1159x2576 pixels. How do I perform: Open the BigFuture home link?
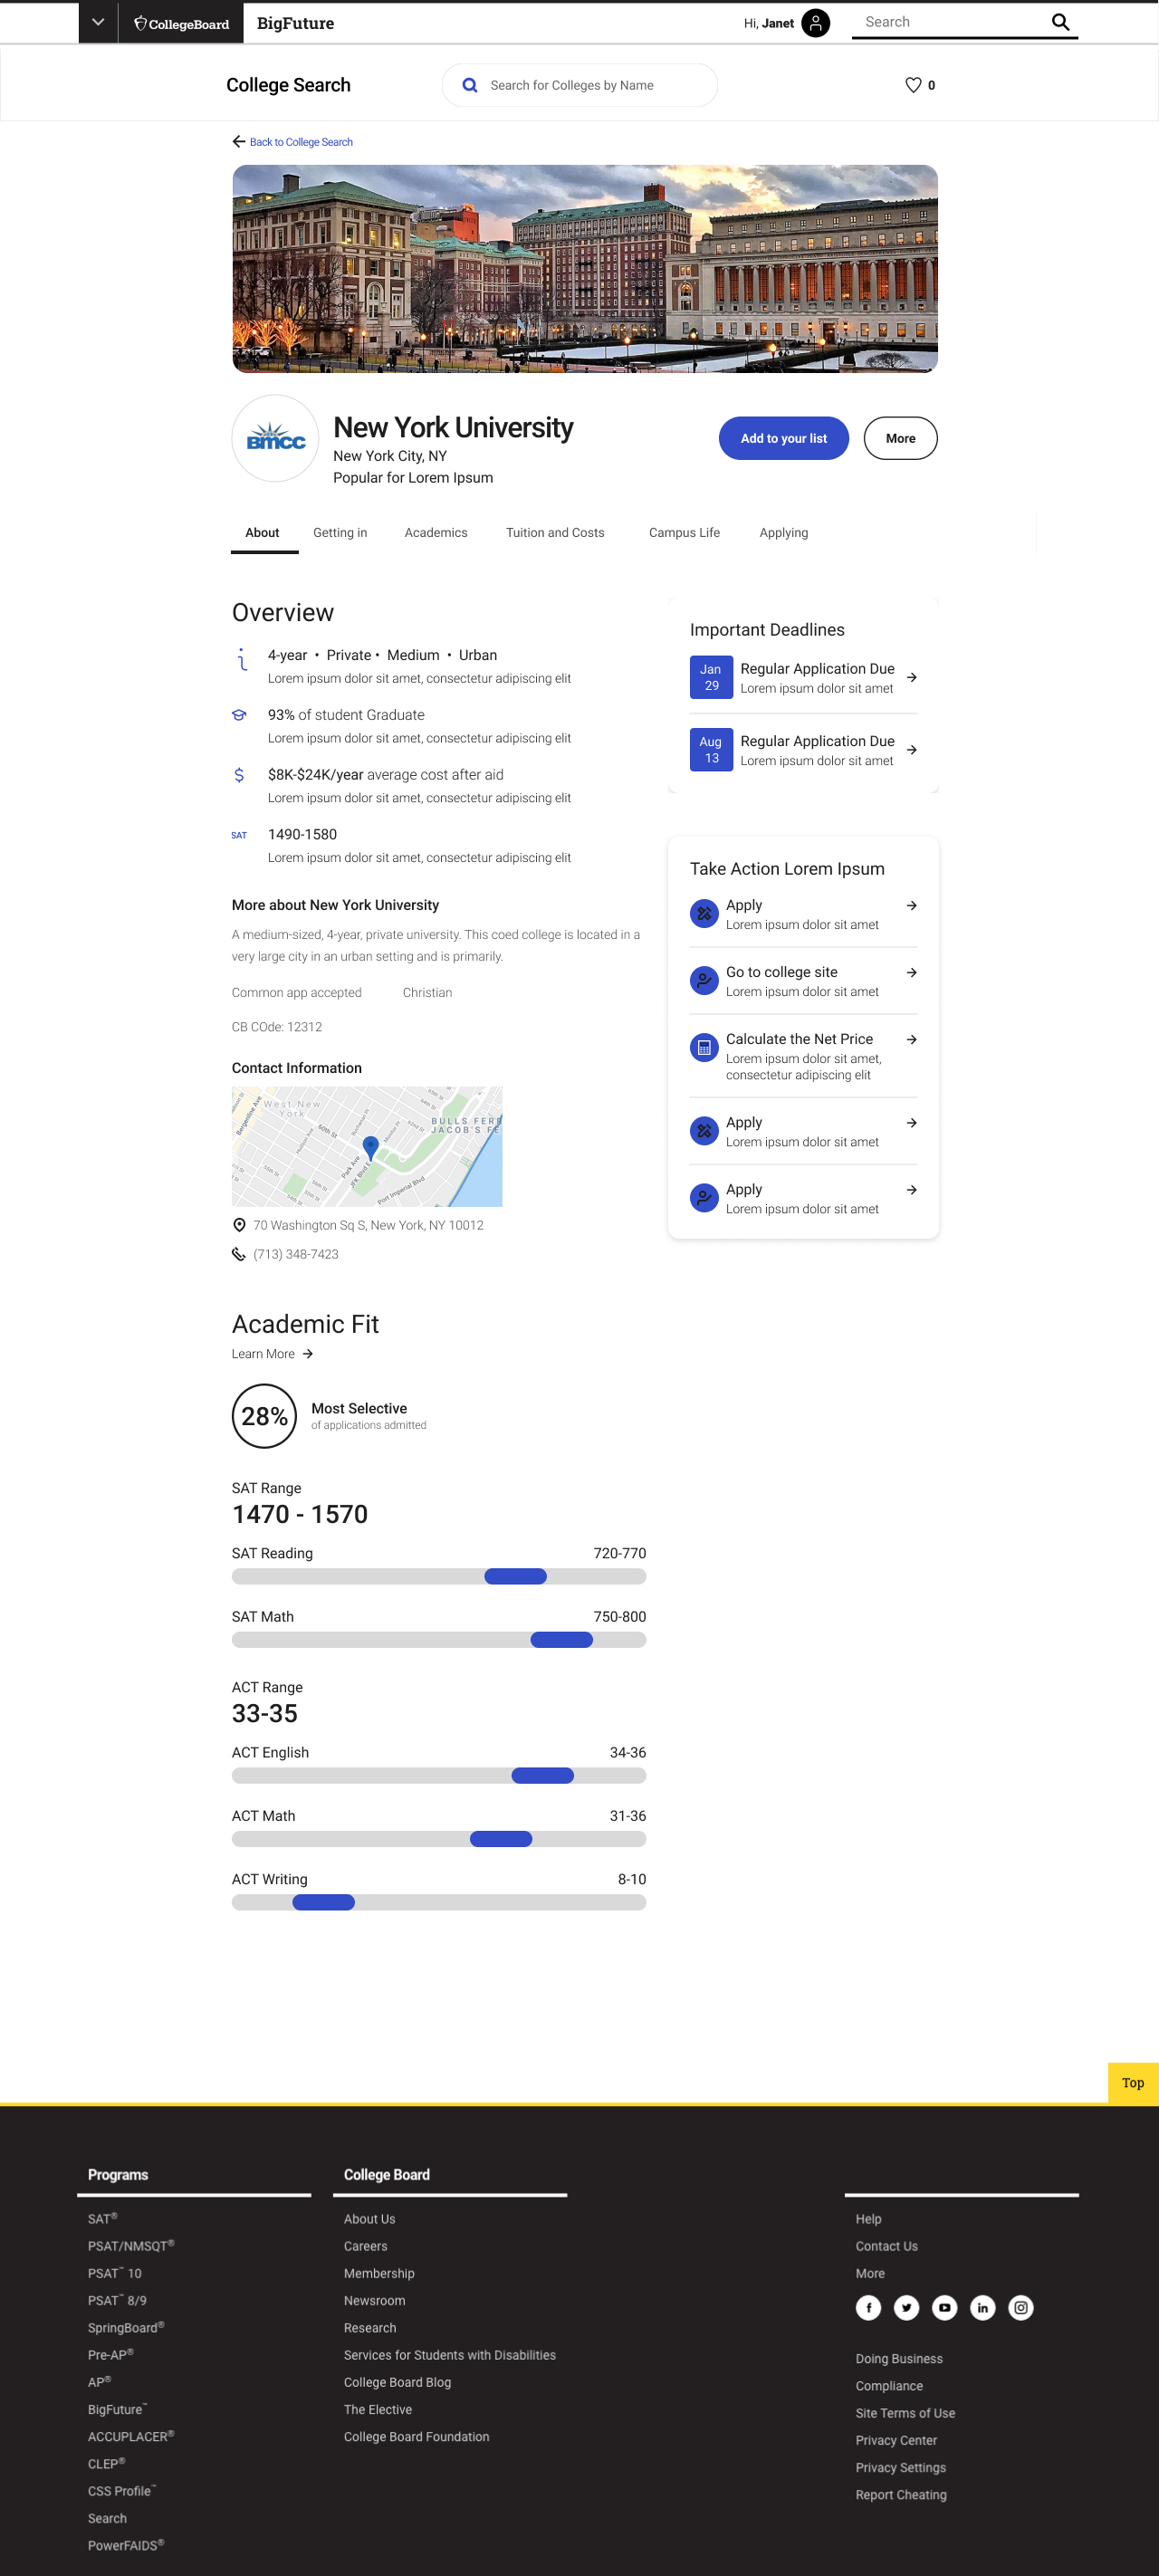pos(295,23)
